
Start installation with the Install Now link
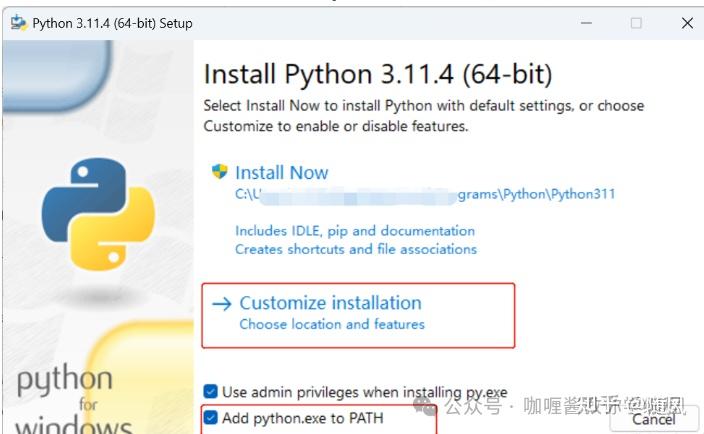(282, 173)
